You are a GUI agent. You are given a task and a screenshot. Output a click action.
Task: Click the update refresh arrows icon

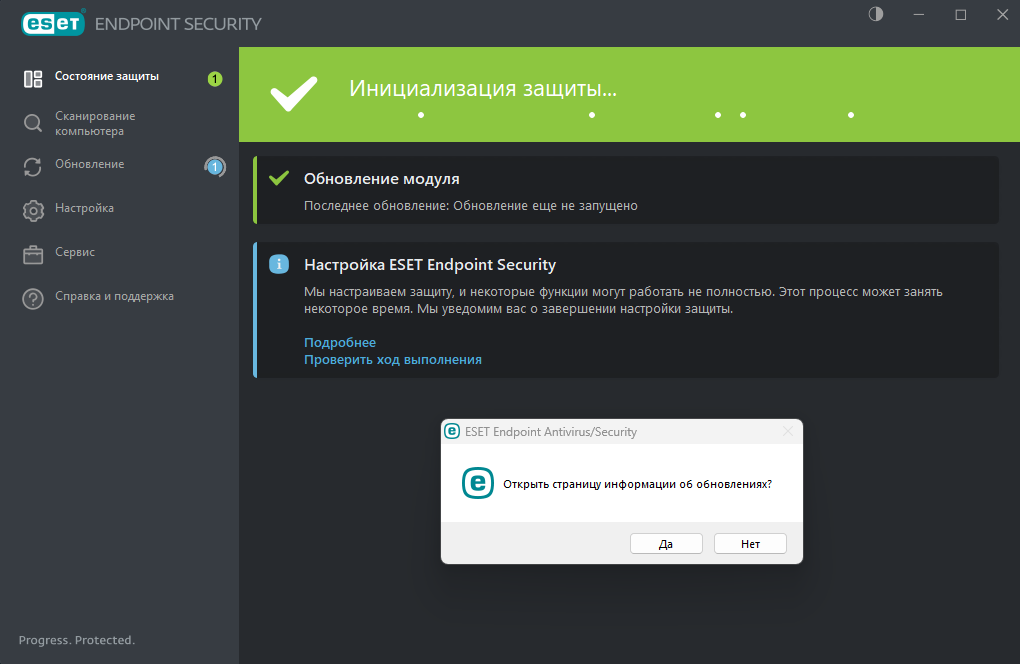(33, 167)
